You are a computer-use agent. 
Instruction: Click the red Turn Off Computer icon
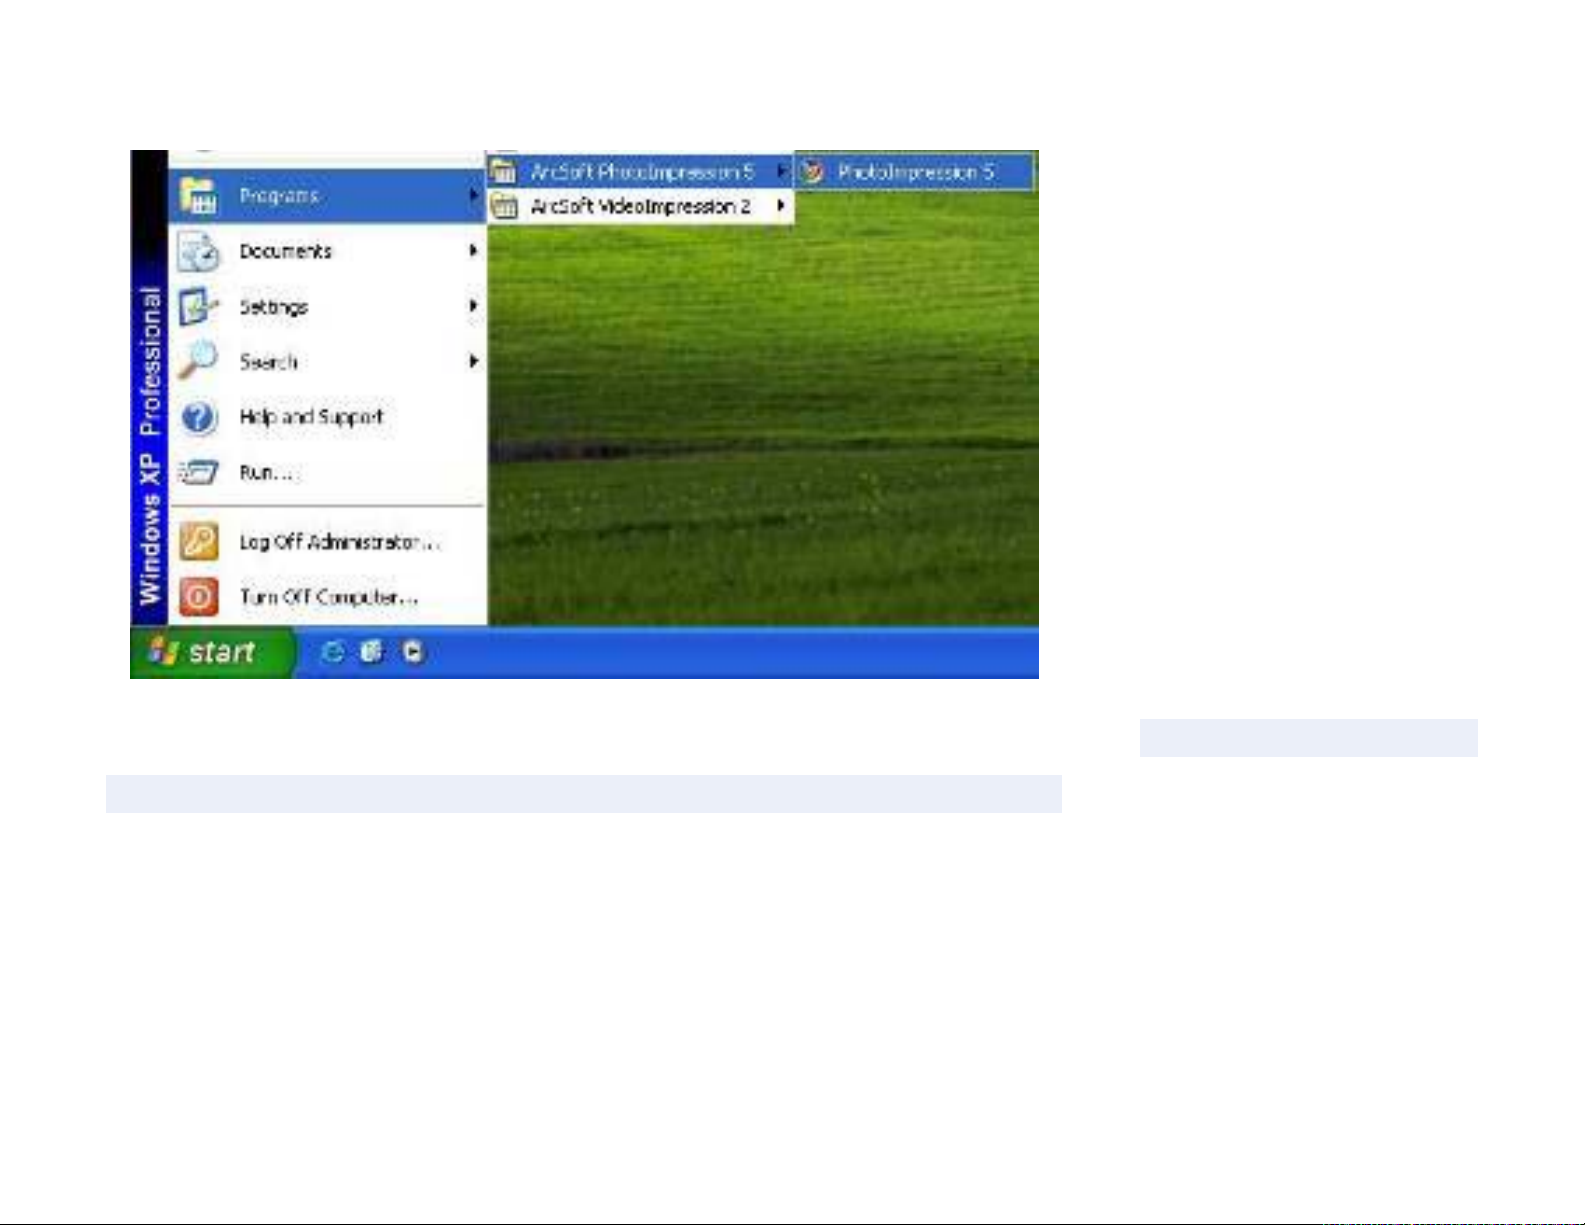[x=198, y=597]
